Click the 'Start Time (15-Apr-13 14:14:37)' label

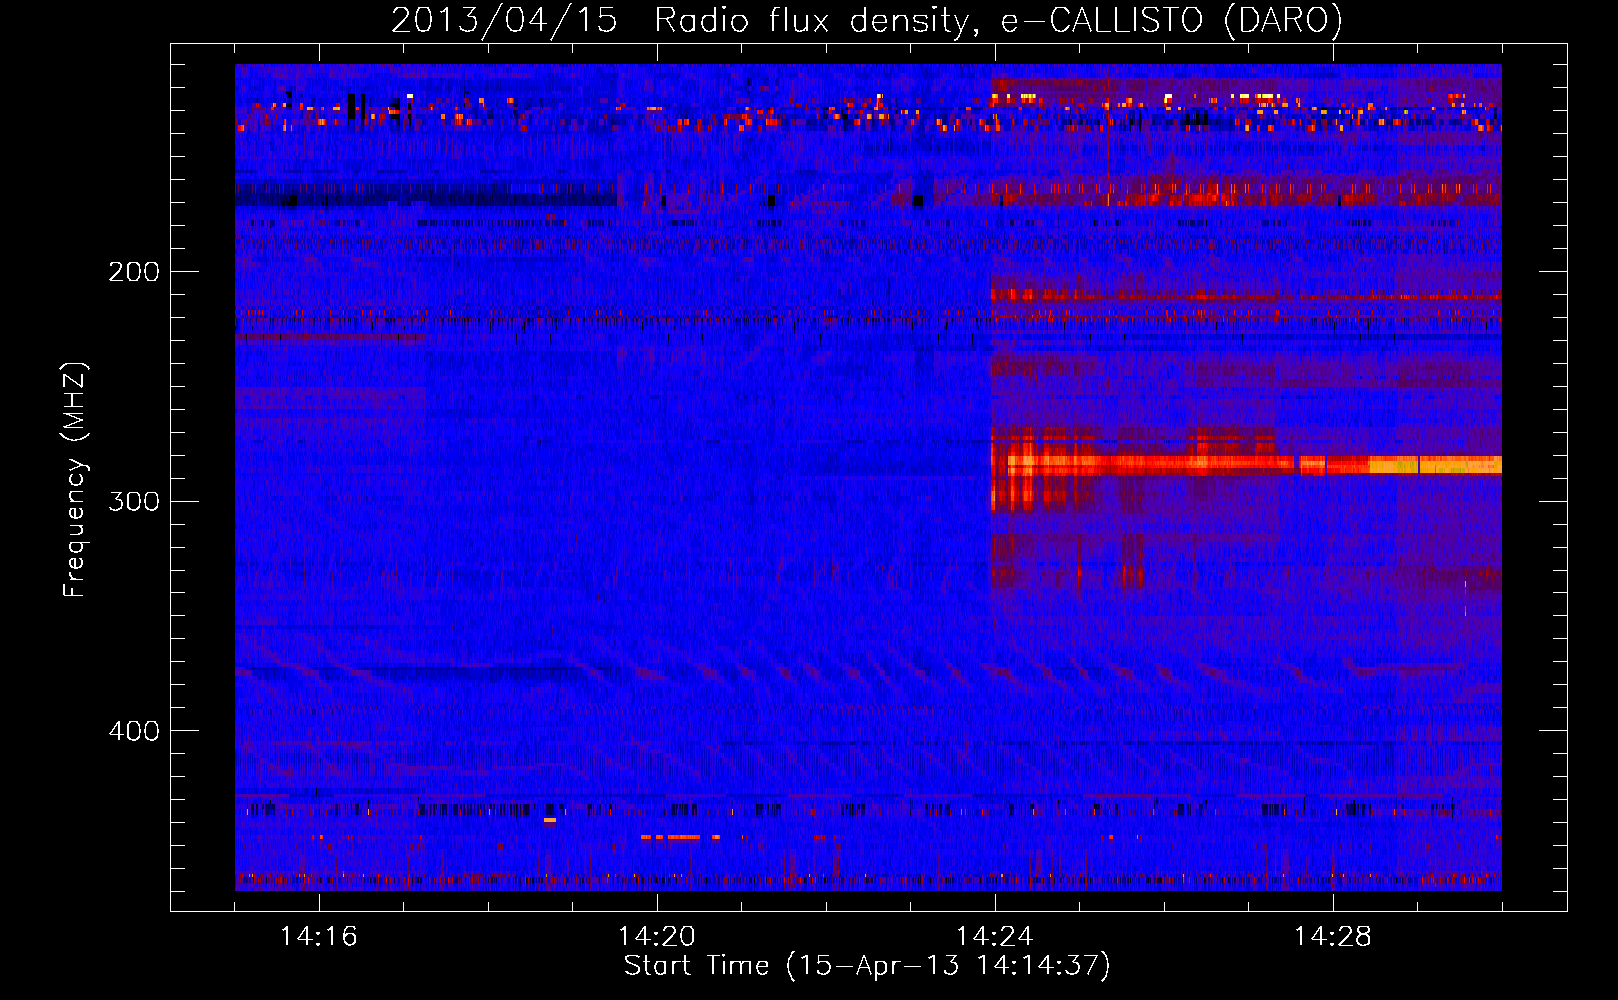[867, 966]
